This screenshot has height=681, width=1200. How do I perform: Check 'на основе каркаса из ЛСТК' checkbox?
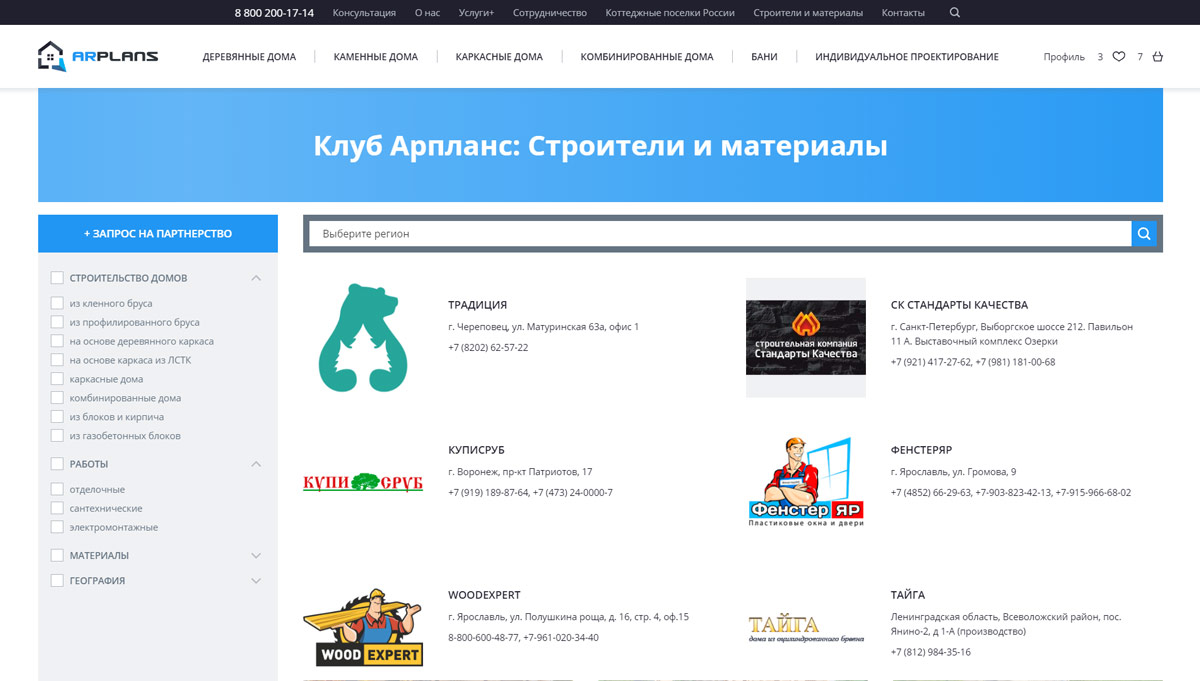(57, 360)
